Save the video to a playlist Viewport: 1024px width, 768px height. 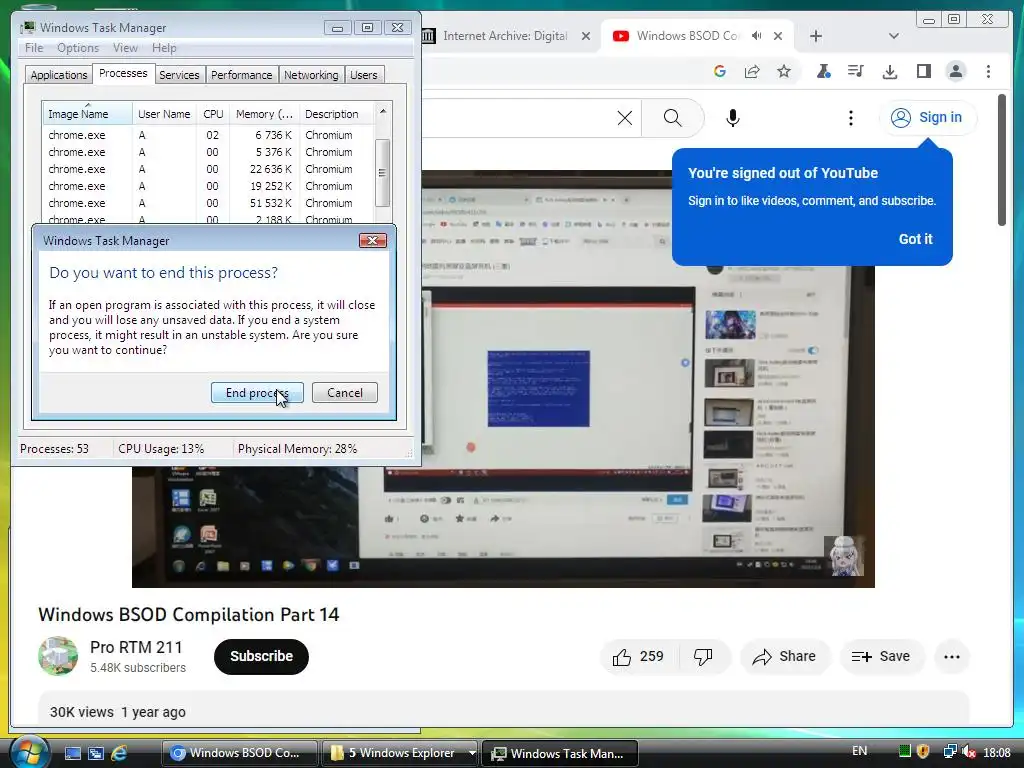coord(881,656)
